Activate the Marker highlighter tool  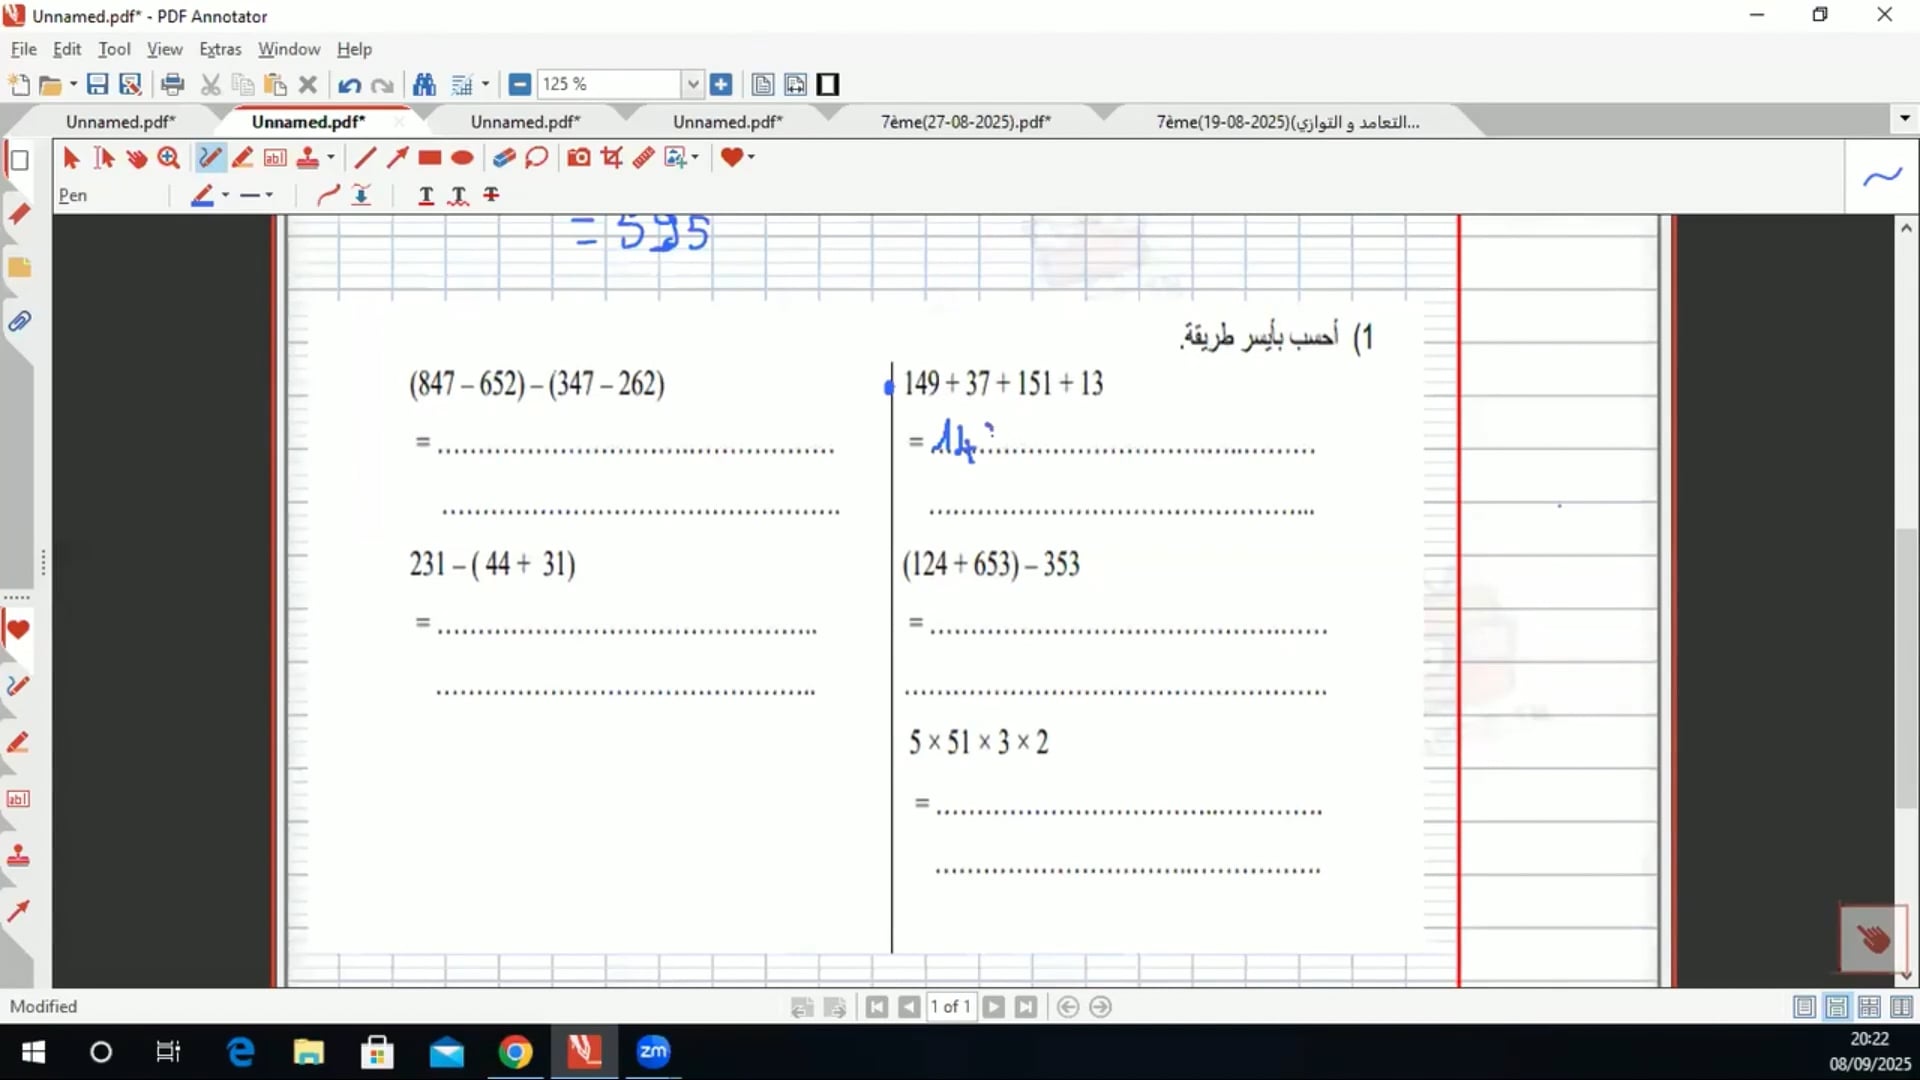click(x=242, y=158)
